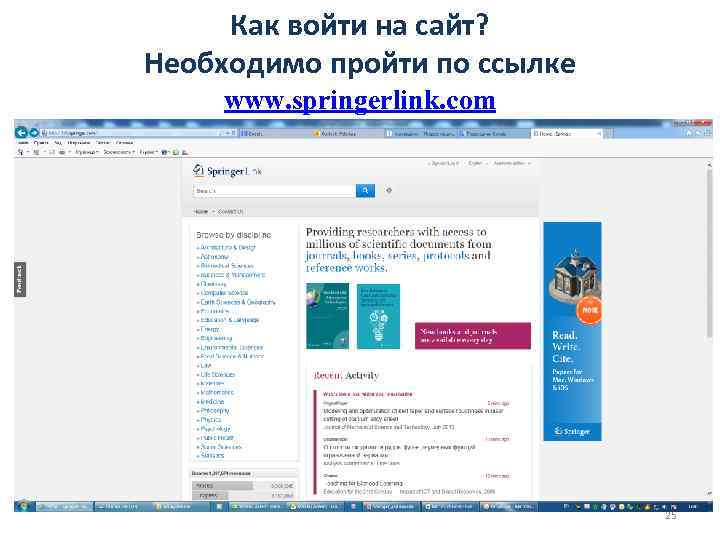Open the Life Sciences discipline
The image size is (720, 540).
tap(217, 375)
